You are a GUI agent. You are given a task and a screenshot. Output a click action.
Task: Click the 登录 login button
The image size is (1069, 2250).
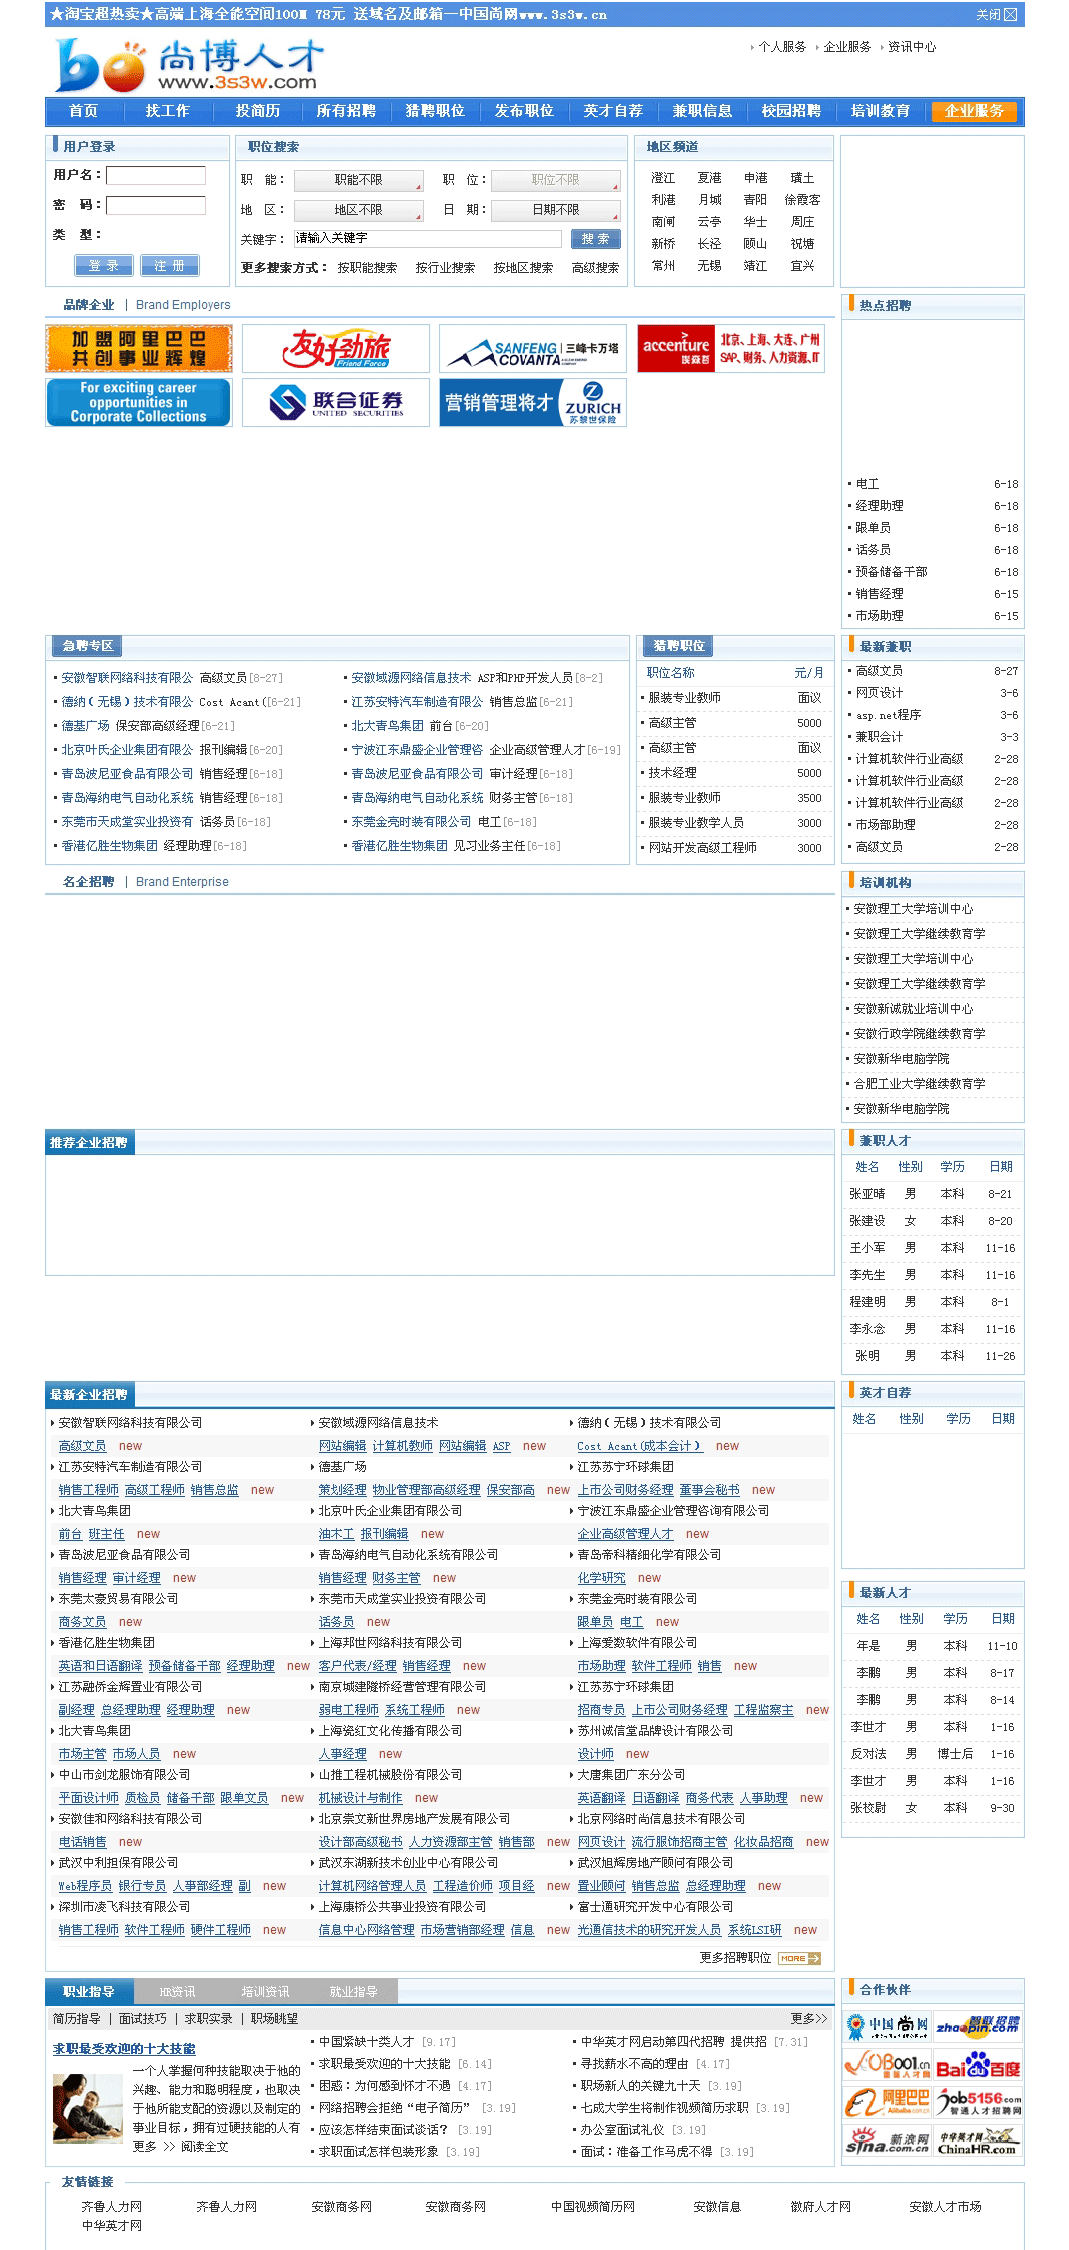pos(104,265)
